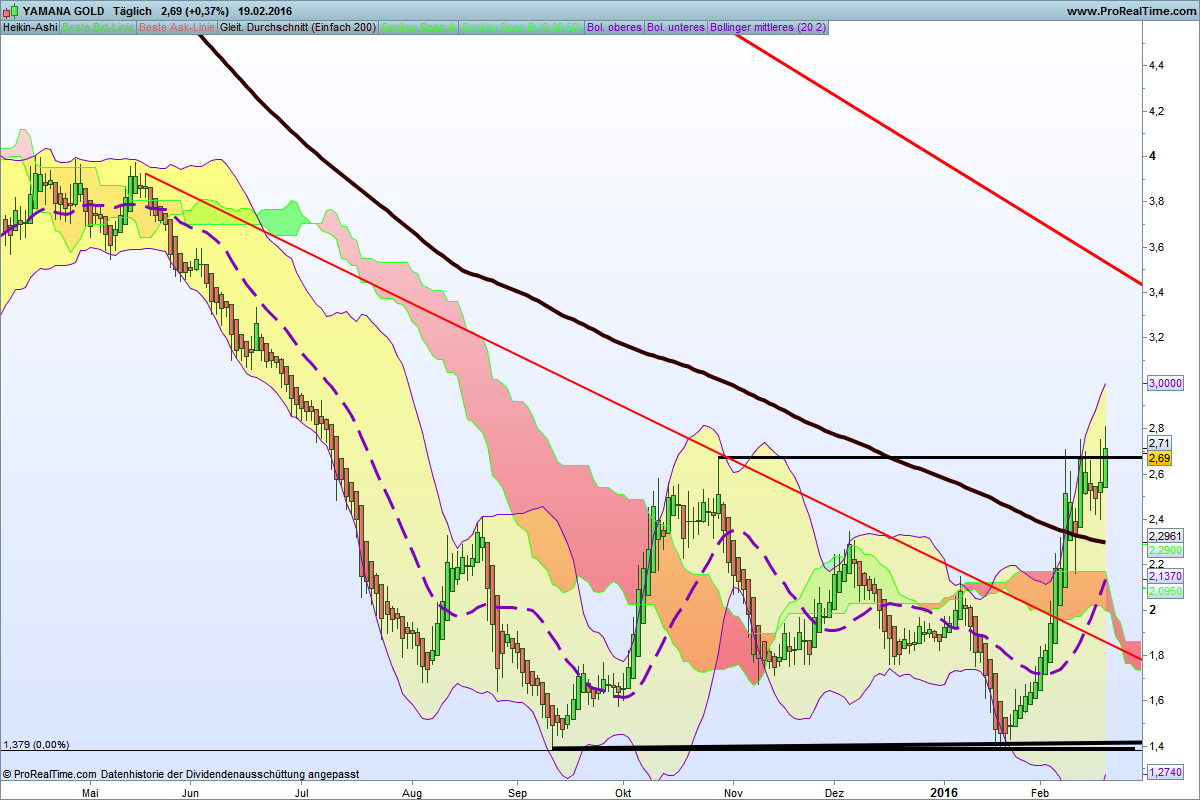The width and height of the screenshot is (1200, 800).
Task: Click the www.ProRealTime.com link
Action: point(1130,11)
